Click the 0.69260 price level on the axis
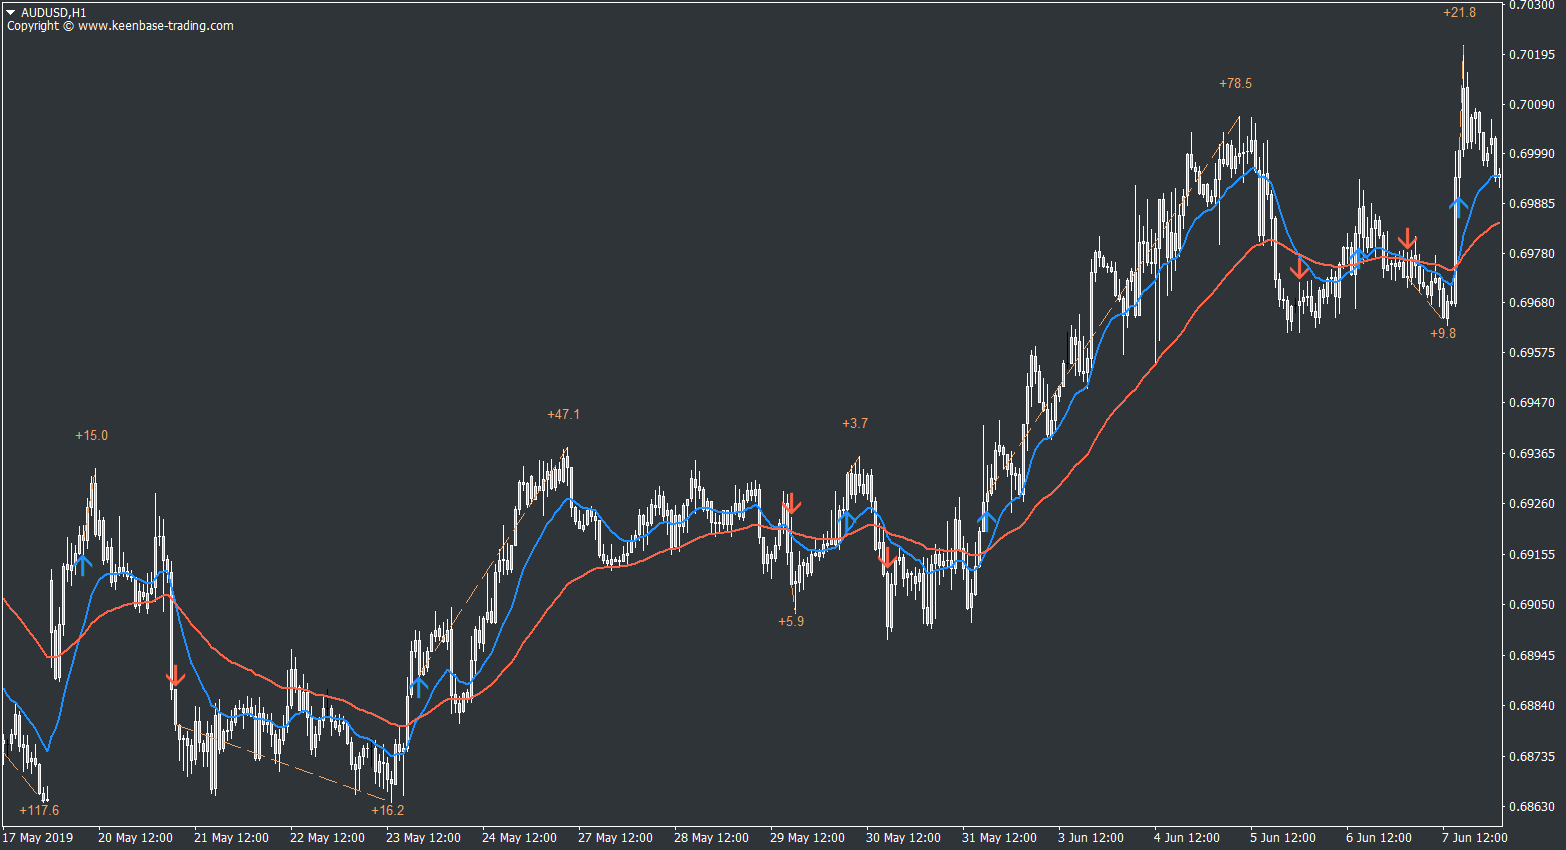The height and width of the screenshot is (850, 1566). [x=1531, y=503]
